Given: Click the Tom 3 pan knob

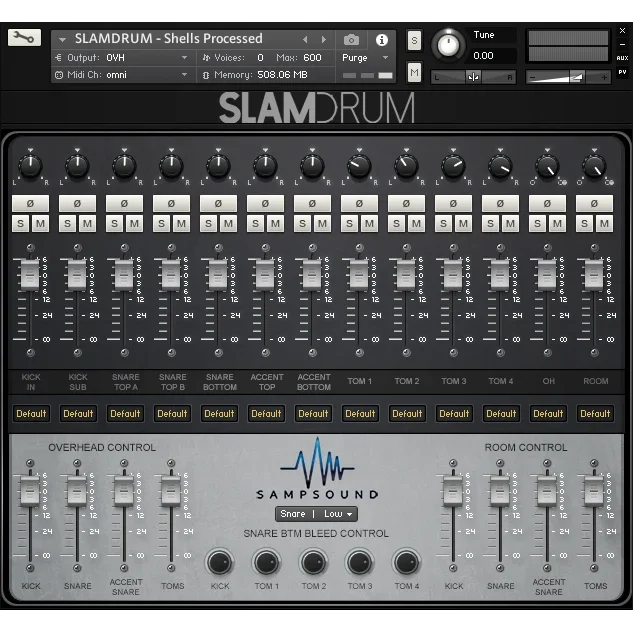Looking at the screenshot, I should [x=453, y=166].
